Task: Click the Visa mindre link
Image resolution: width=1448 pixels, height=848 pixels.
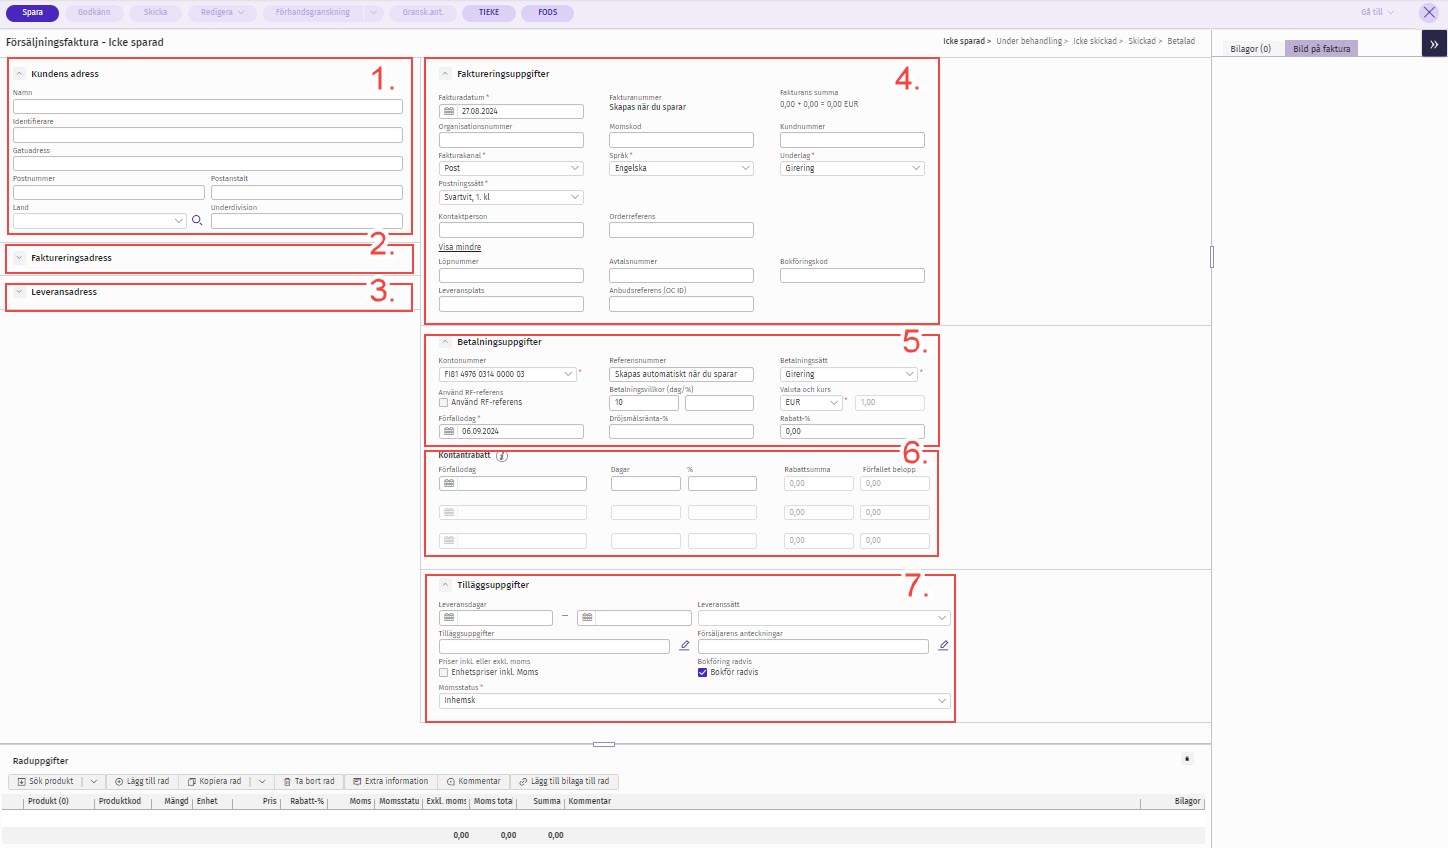Action: tap(459, 247)
